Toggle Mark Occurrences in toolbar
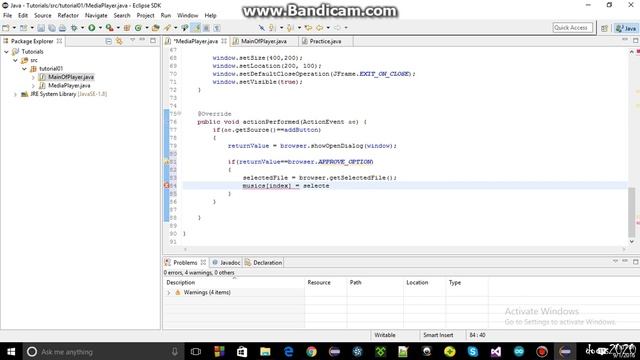Viewport: 640px width, 360px height. pos(196,28)
